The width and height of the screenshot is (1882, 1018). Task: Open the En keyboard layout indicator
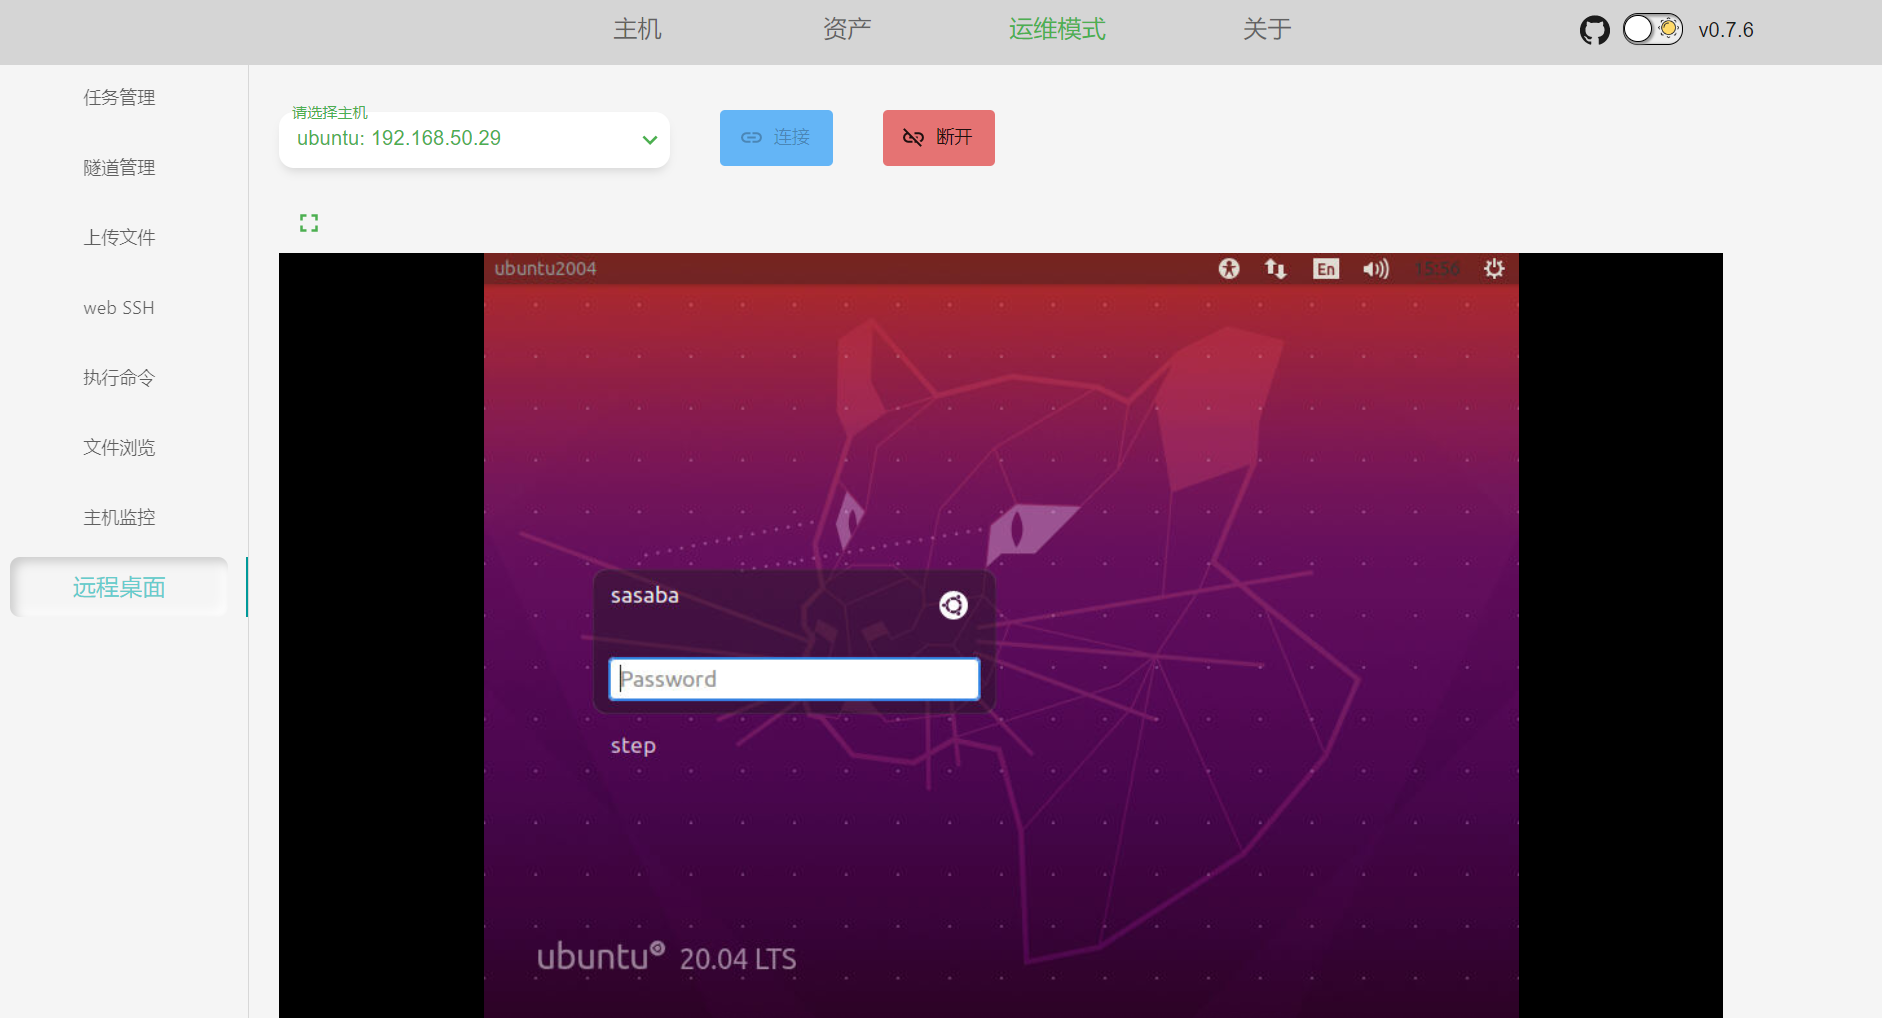1326,268
